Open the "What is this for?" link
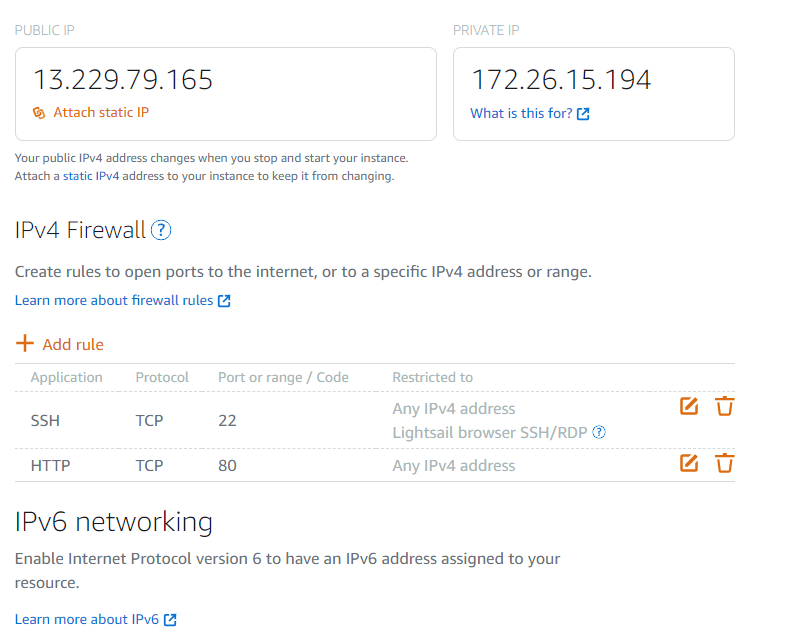The image size is (789, 642). pos(521,114)
